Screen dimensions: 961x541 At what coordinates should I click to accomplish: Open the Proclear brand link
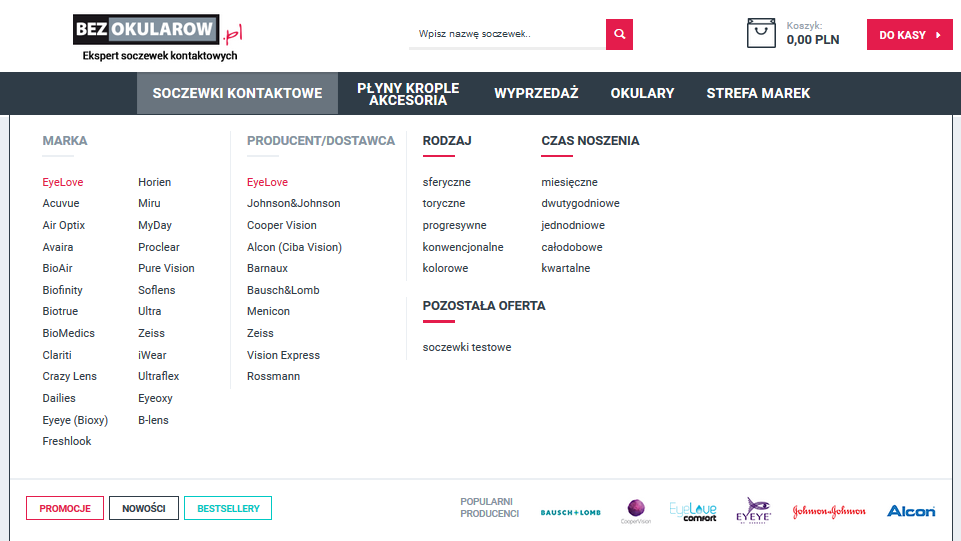[159, 247]
